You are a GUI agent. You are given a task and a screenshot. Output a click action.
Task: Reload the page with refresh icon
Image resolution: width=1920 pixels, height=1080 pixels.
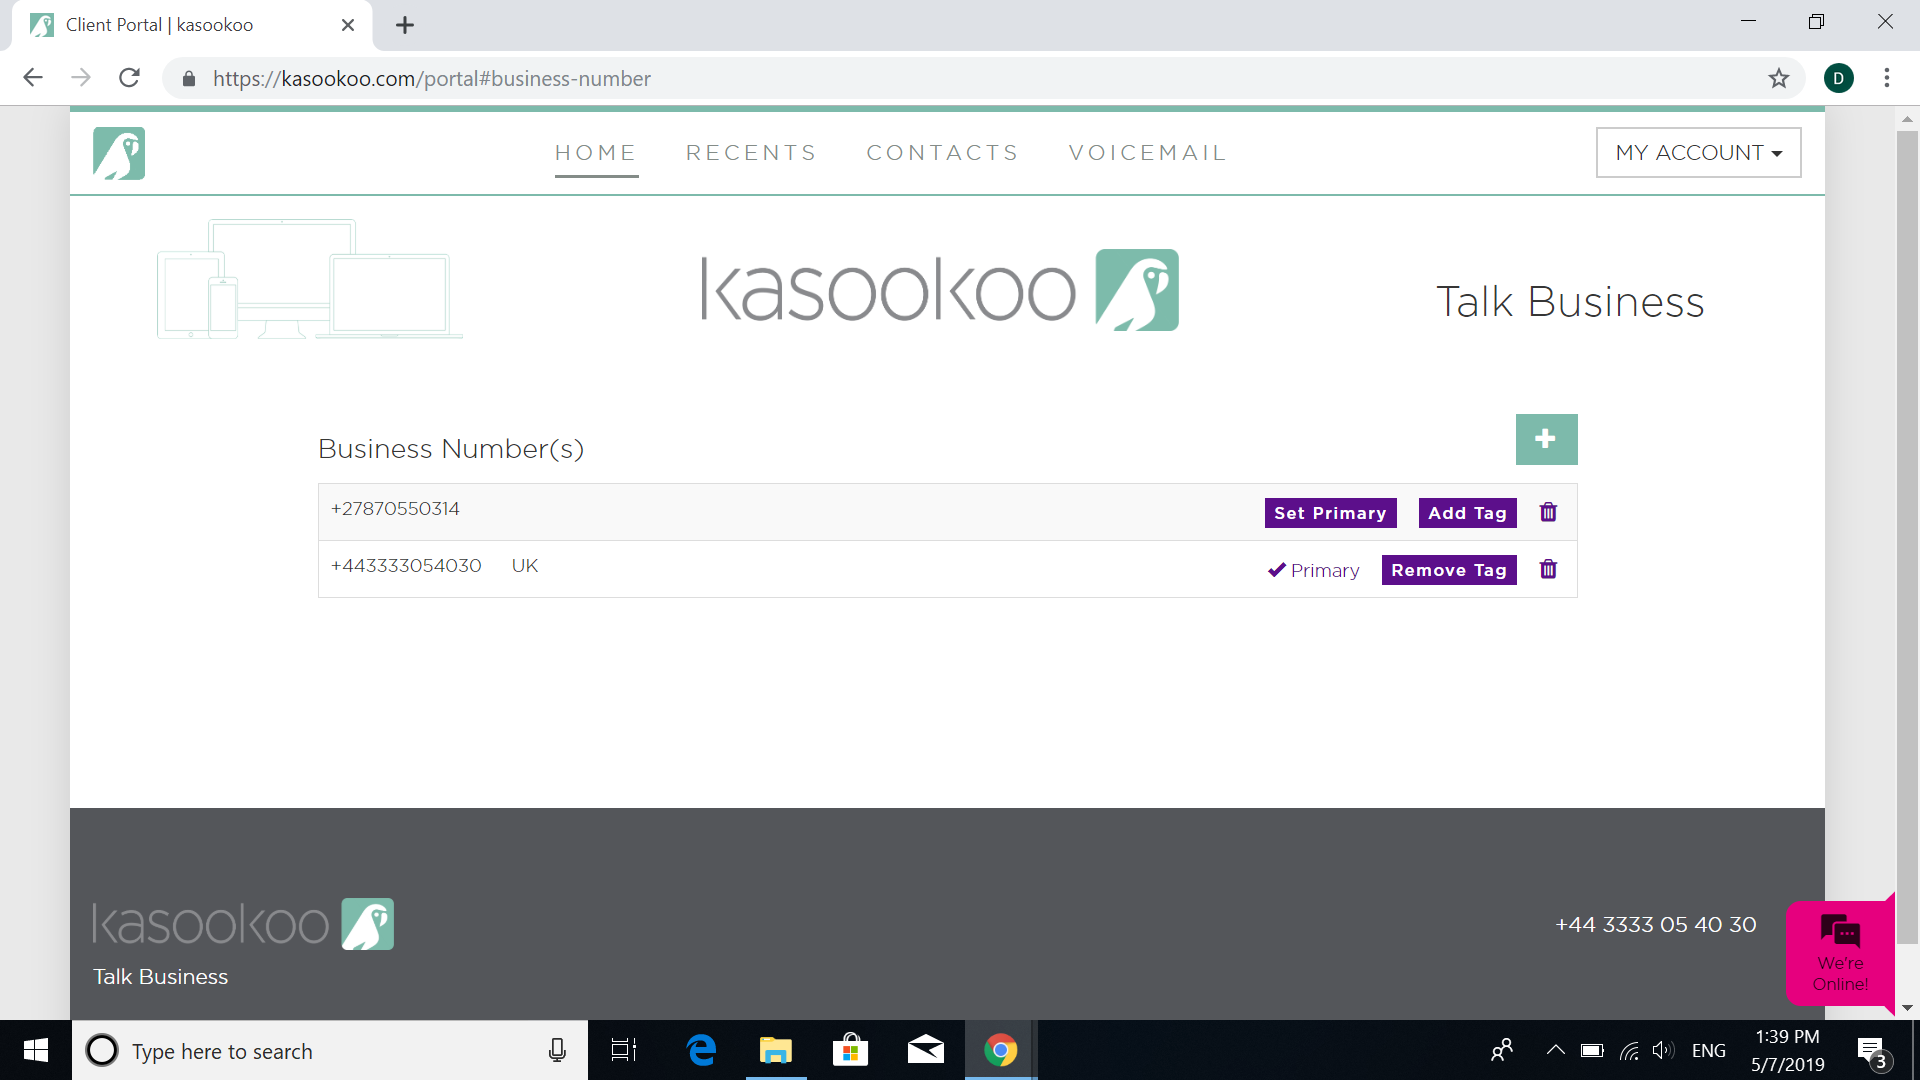tap(129, 78)
